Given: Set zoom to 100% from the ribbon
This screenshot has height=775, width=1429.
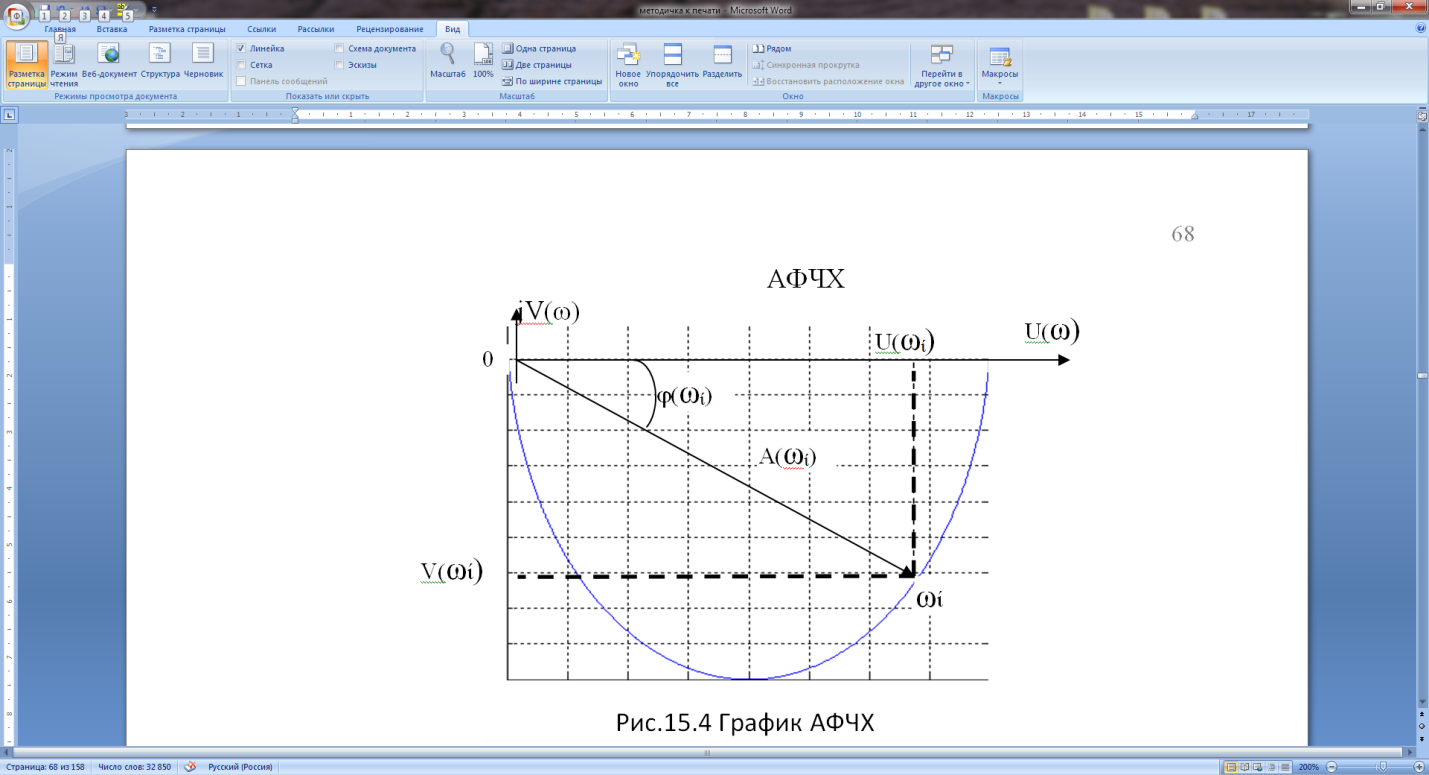Looking at the screenshot, I should tap(483, 62).
